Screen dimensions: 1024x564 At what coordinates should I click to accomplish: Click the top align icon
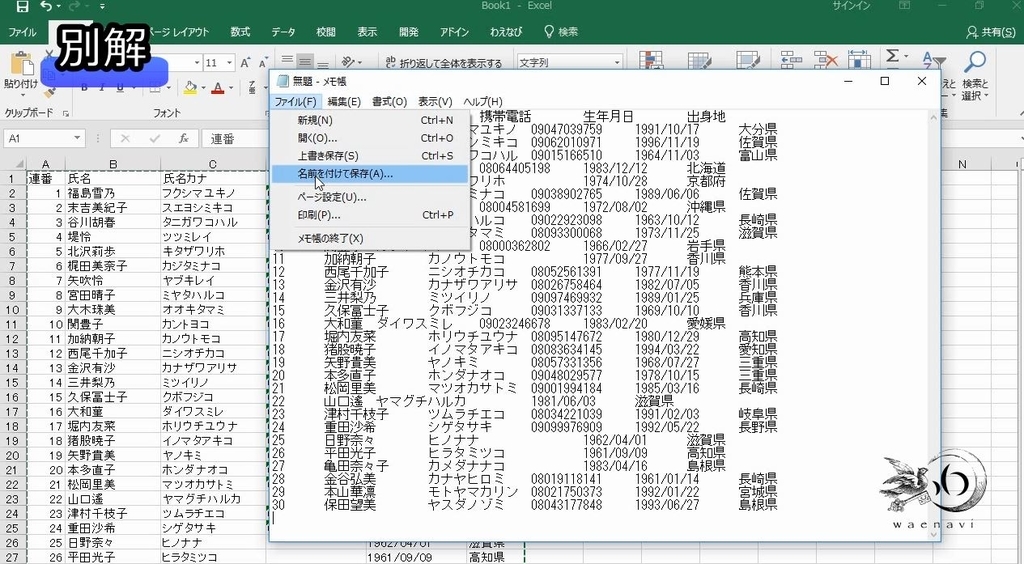point(287,61)
